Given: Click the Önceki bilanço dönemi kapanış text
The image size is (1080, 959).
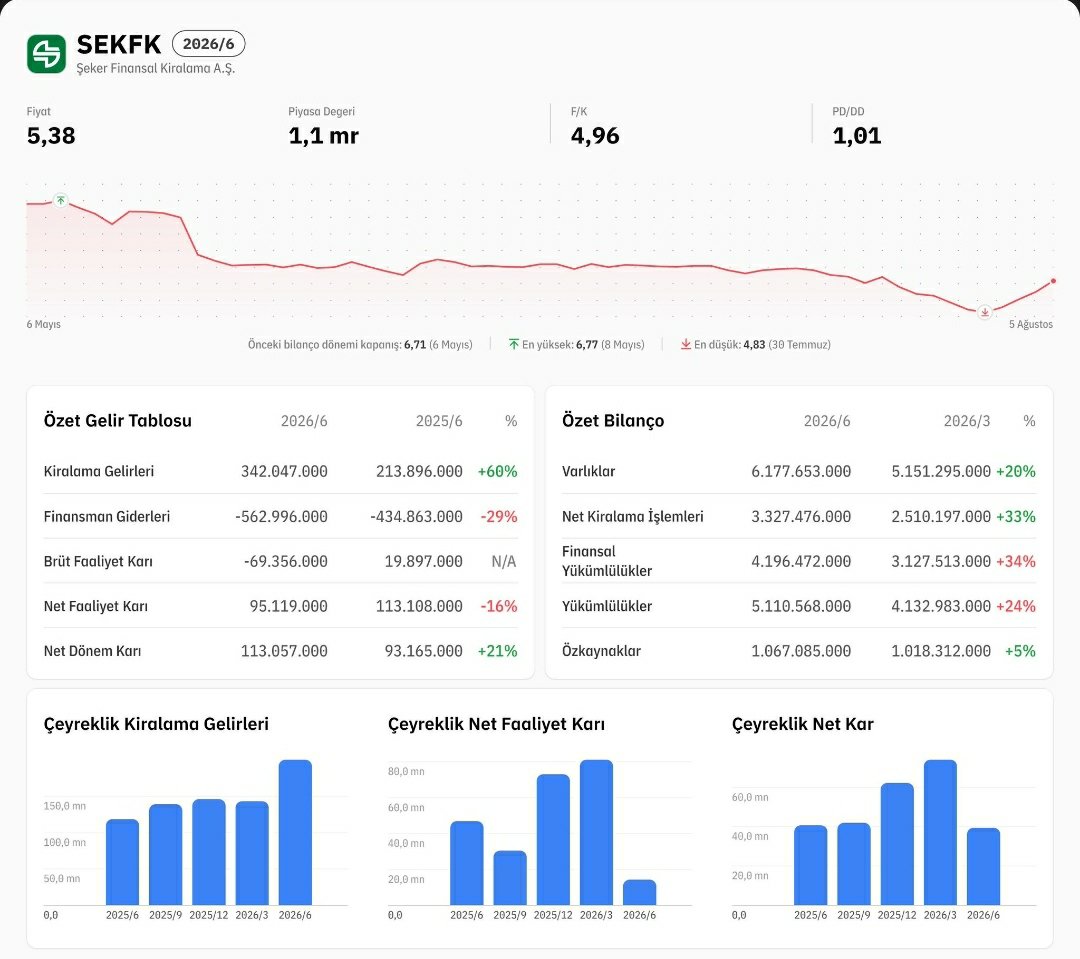Looking at the screenshot, I should click(360, 344).
